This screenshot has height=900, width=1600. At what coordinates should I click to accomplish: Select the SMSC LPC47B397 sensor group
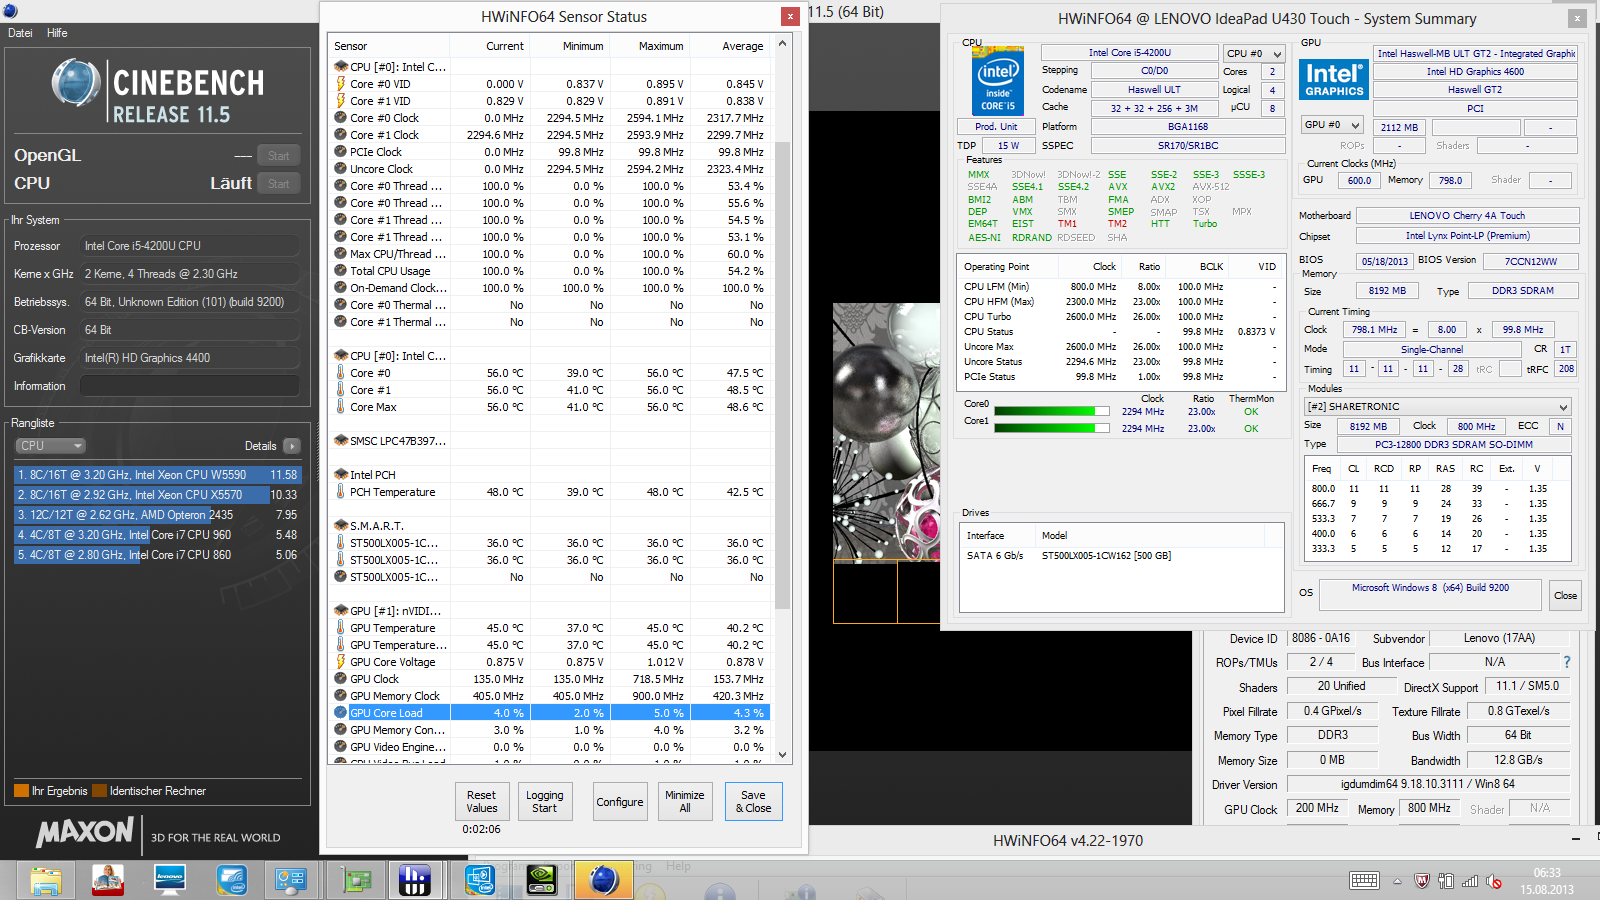pos(551,441)
